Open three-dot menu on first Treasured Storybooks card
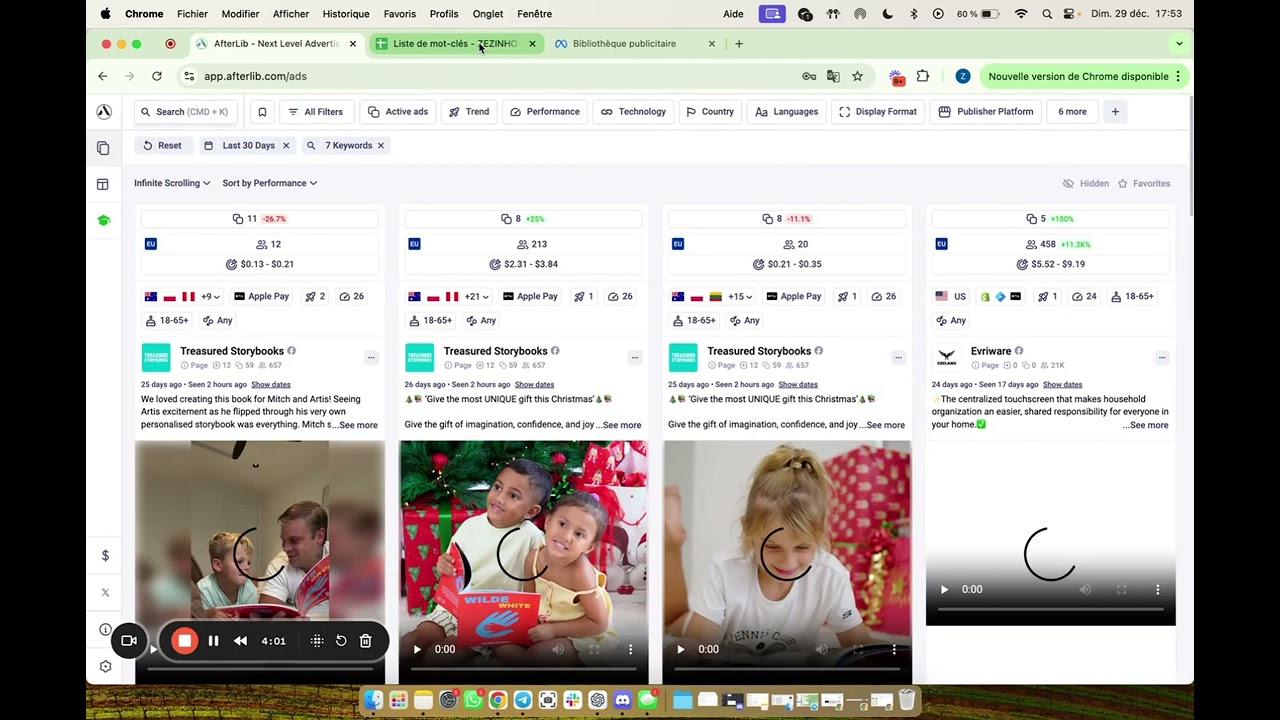Image resolution: width=1280 pixels, height=720 pixels. (x=371, y=357)
